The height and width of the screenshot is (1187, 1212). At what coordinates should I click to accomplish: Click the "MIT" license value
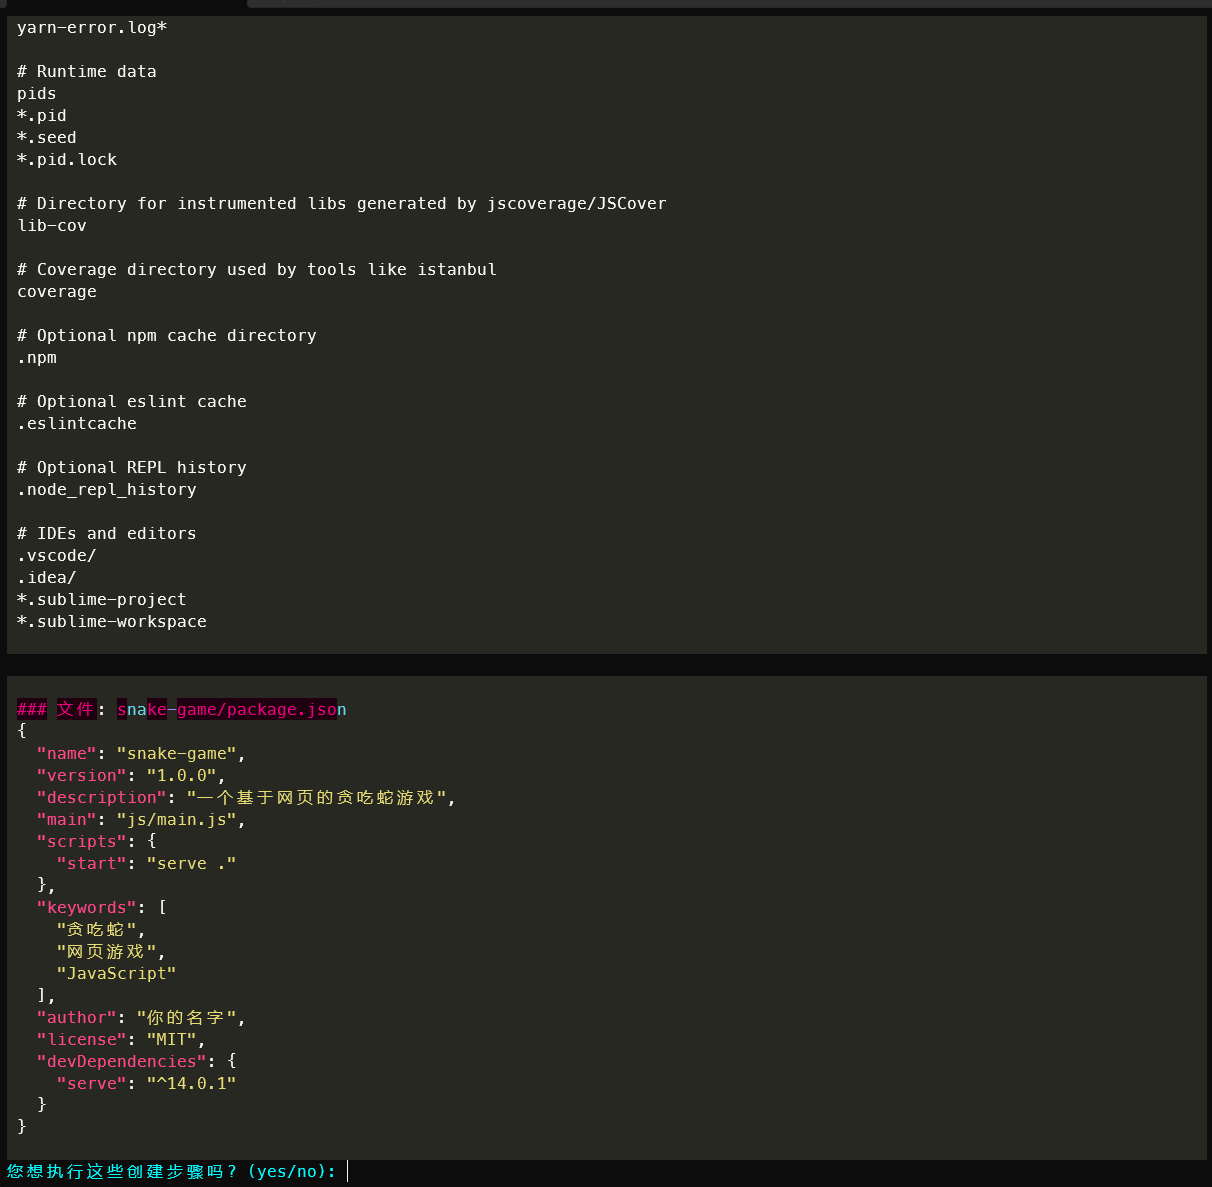[171, 1039]
